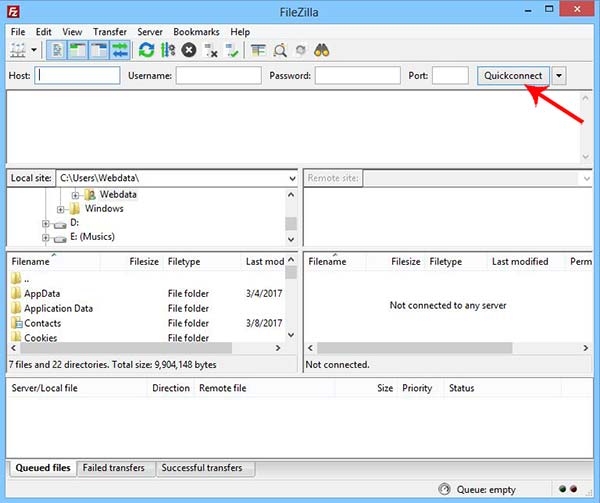Focus the Password input field
600x503 pixels.
click(x=358, y=75)
